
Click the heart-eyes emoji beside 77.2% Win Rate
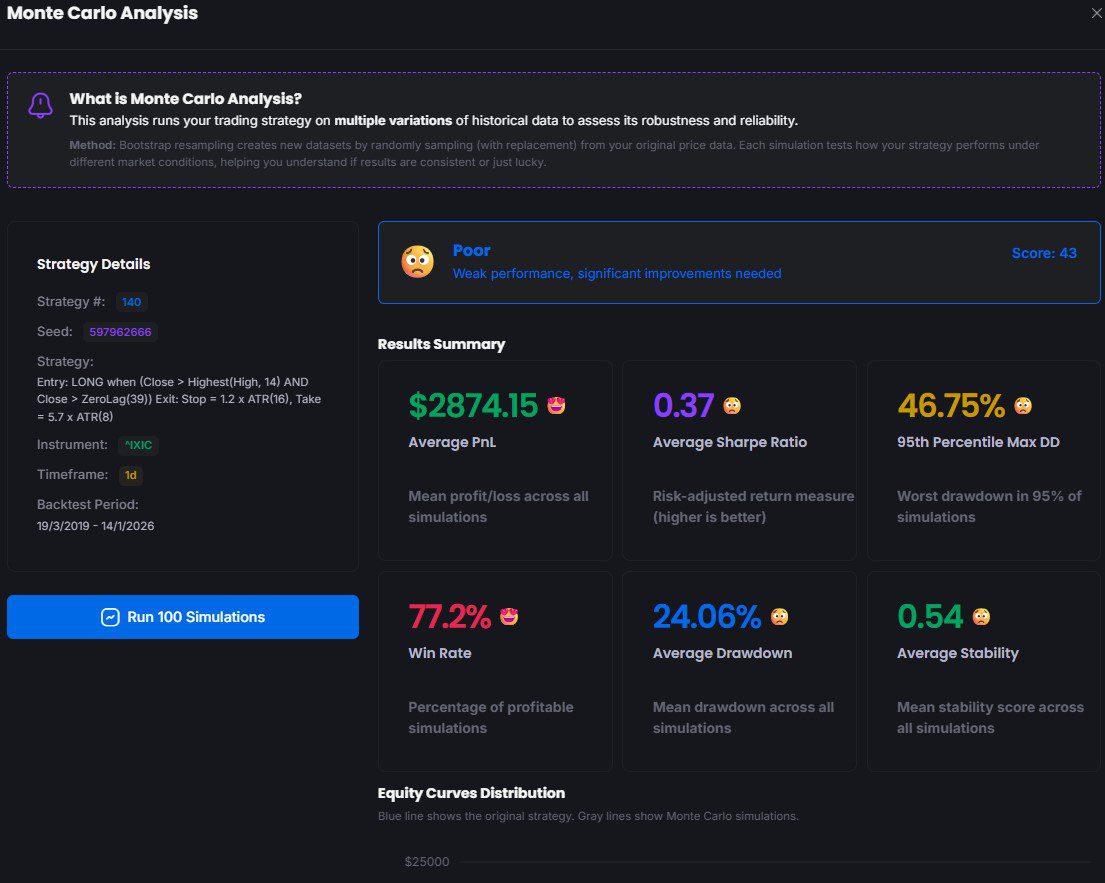[509, 617]
